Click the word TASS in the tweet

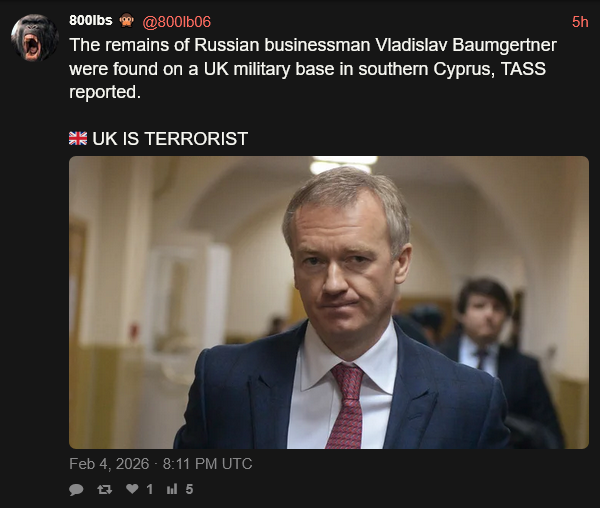523,69
